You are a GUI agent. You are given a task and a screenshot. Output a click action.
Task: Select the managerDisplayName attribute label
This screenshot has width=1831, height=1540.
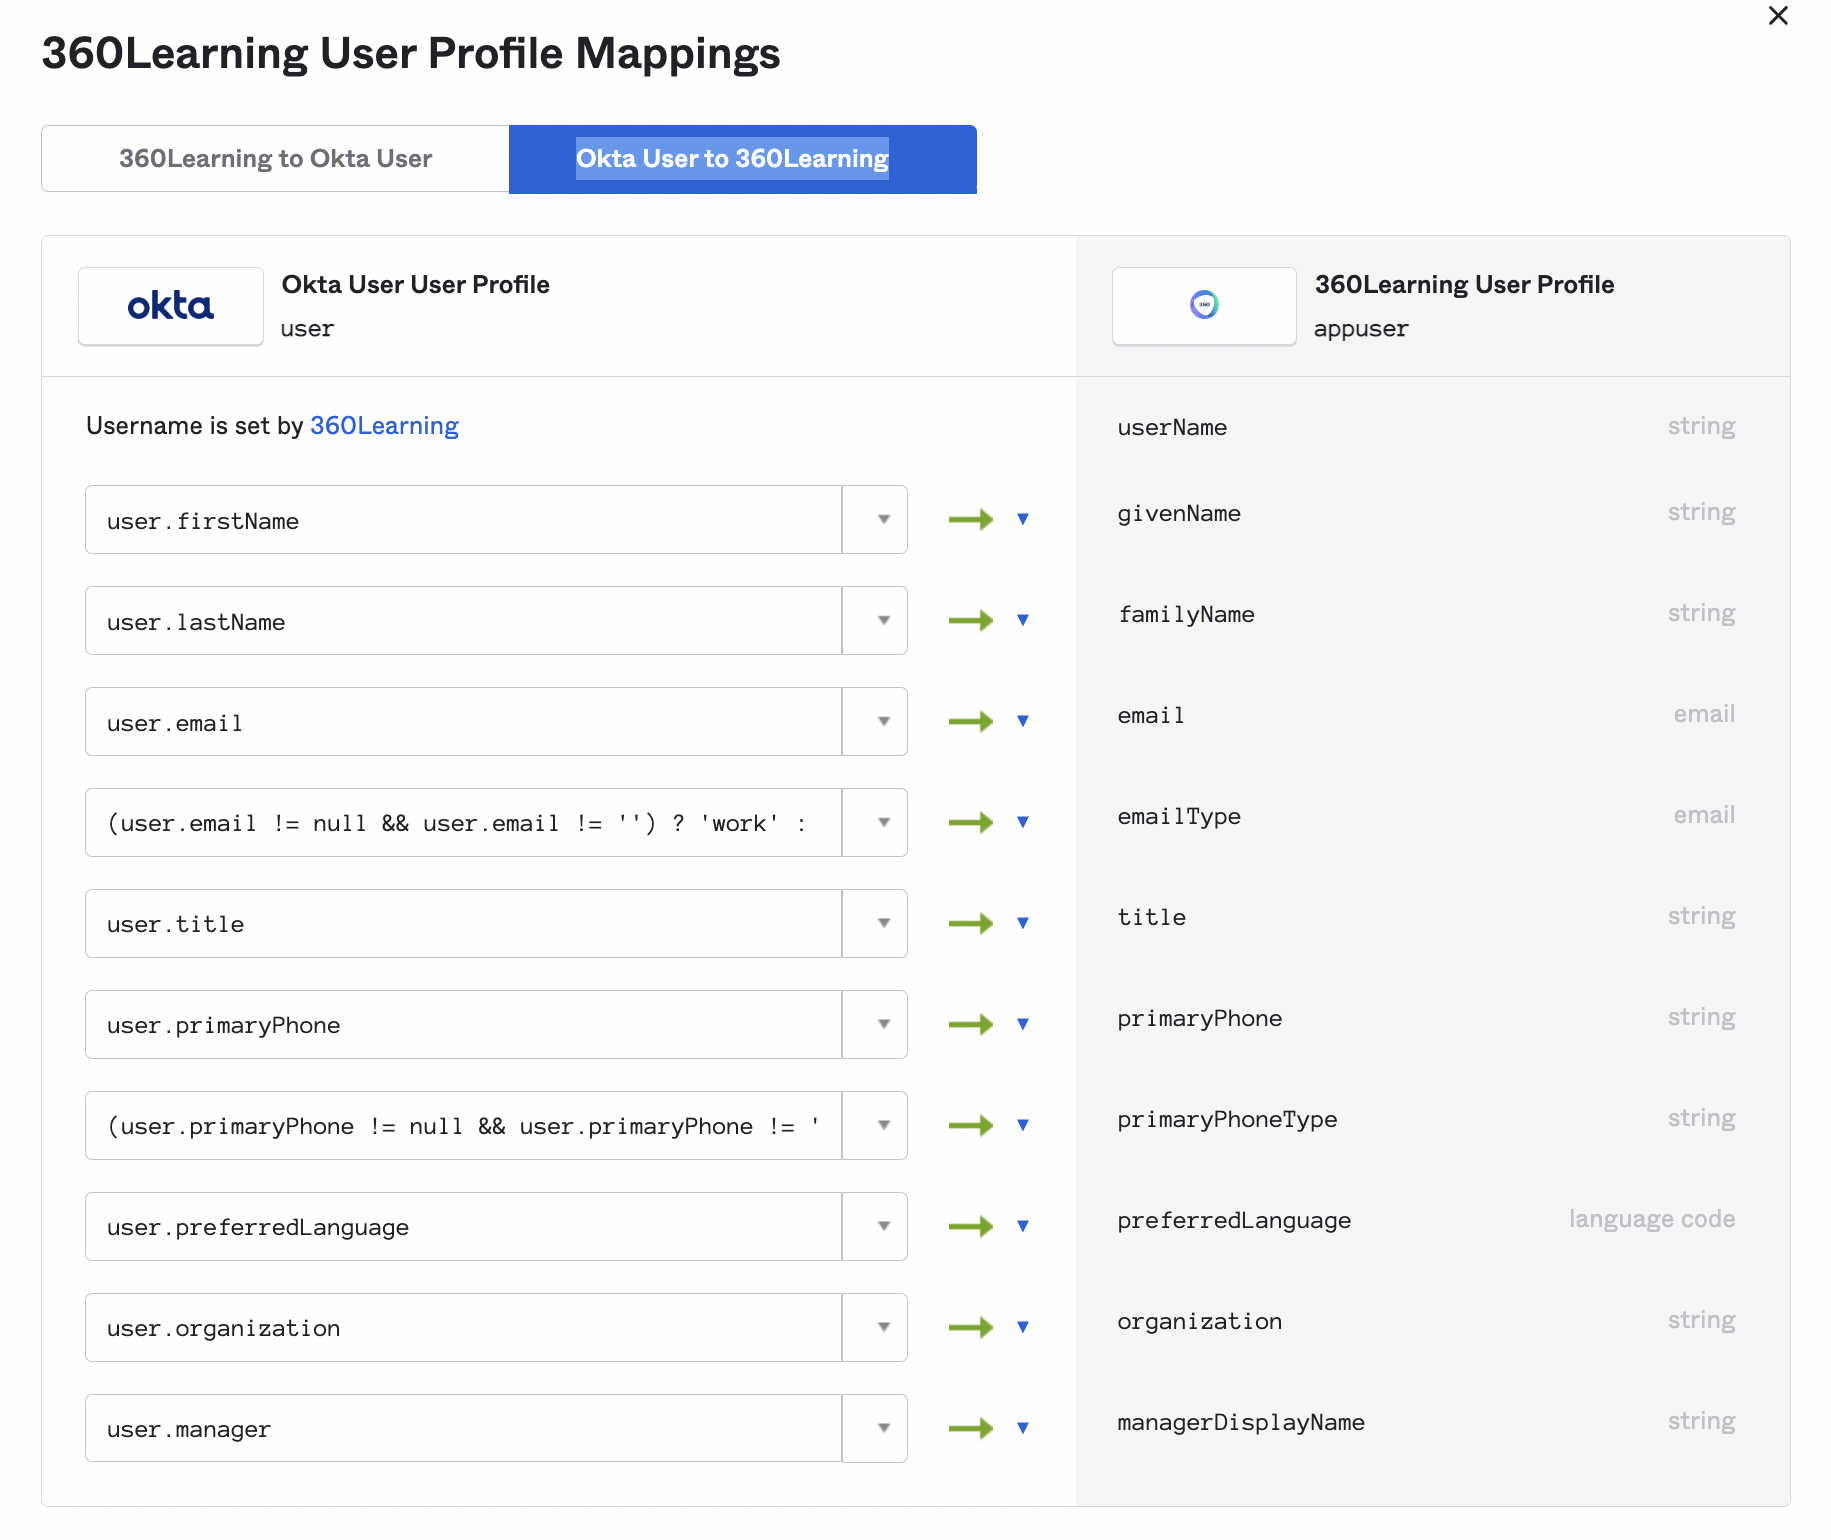1241,1422
